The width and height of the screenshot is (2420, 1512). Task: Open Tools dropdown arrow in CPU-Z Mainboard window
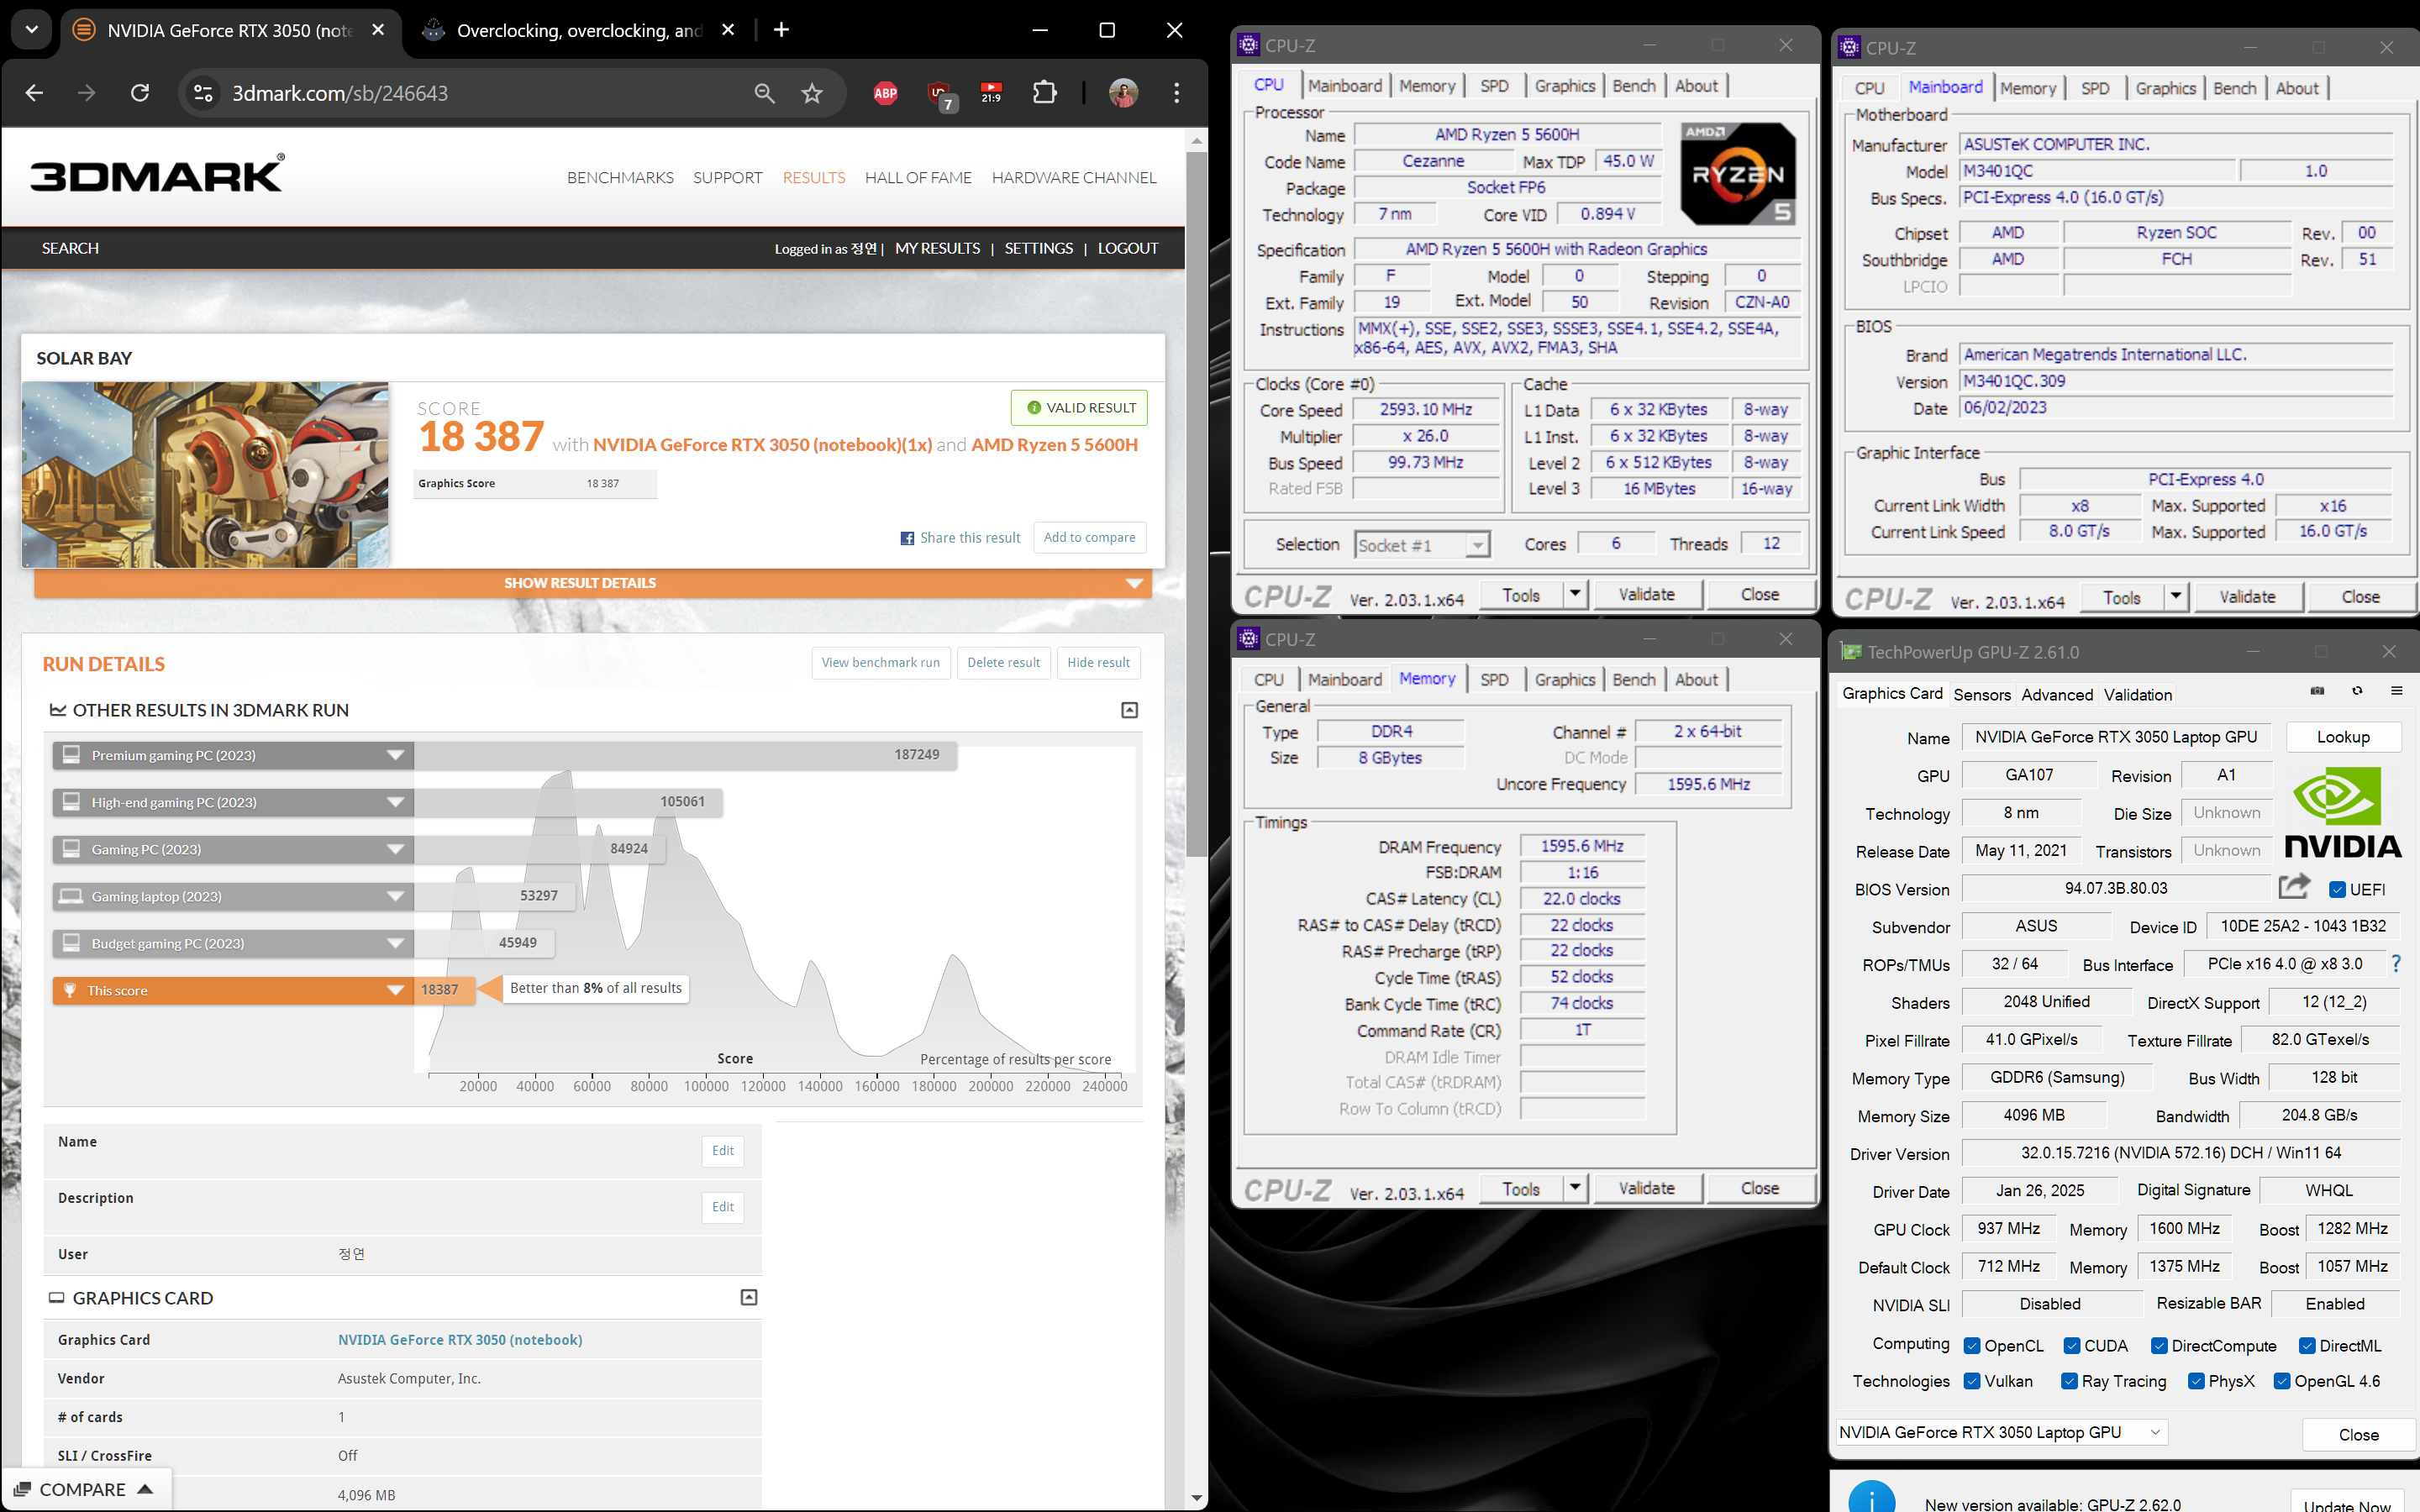(2176, 596)
